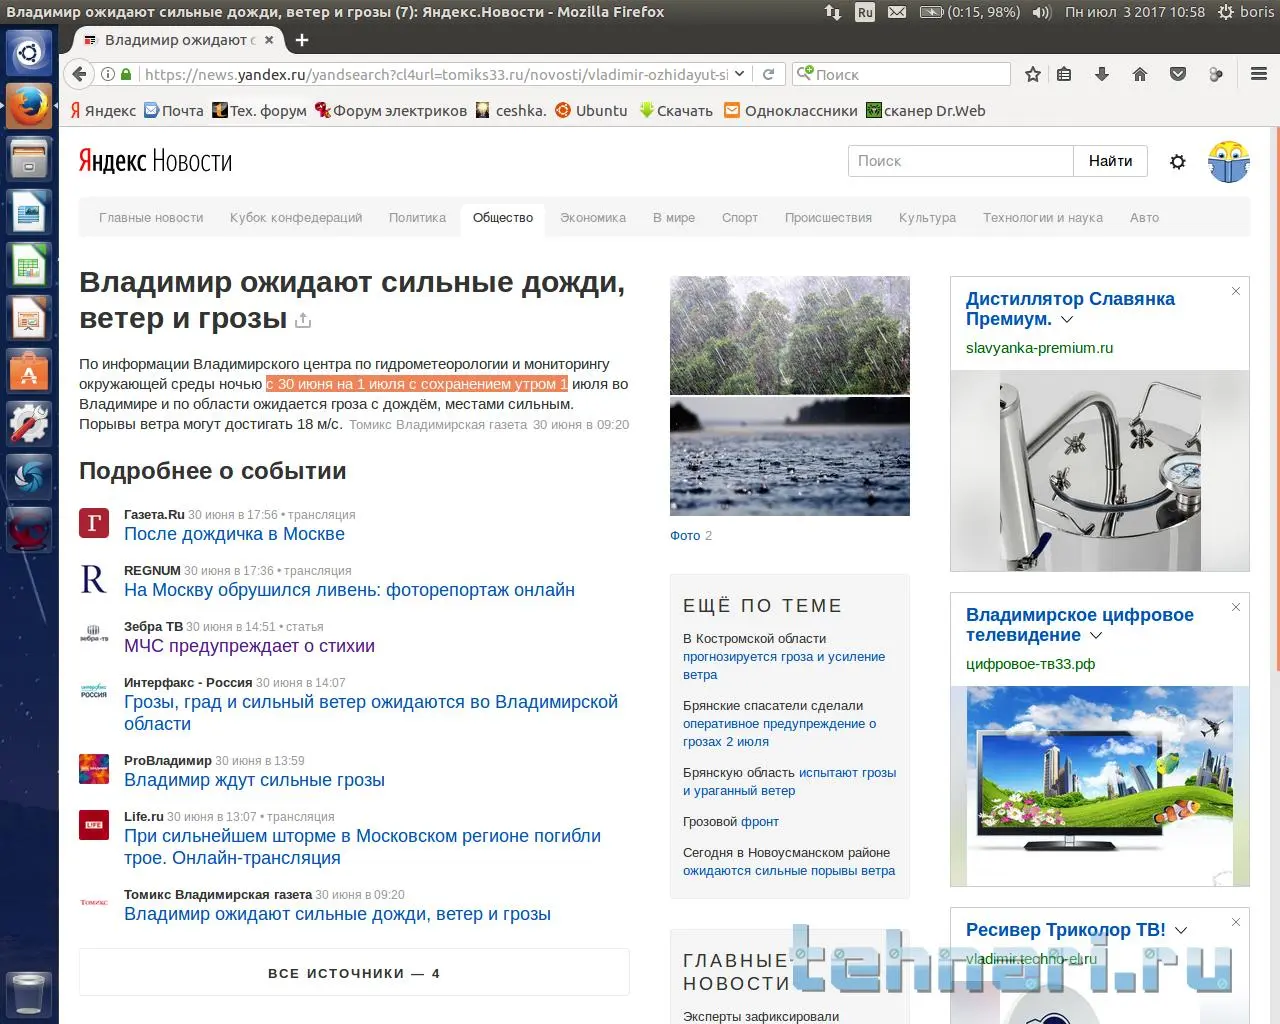Close the Владимирское цифровое телевидение ad
Screen dimensions: 1280x1024
tap(1236, 607)
